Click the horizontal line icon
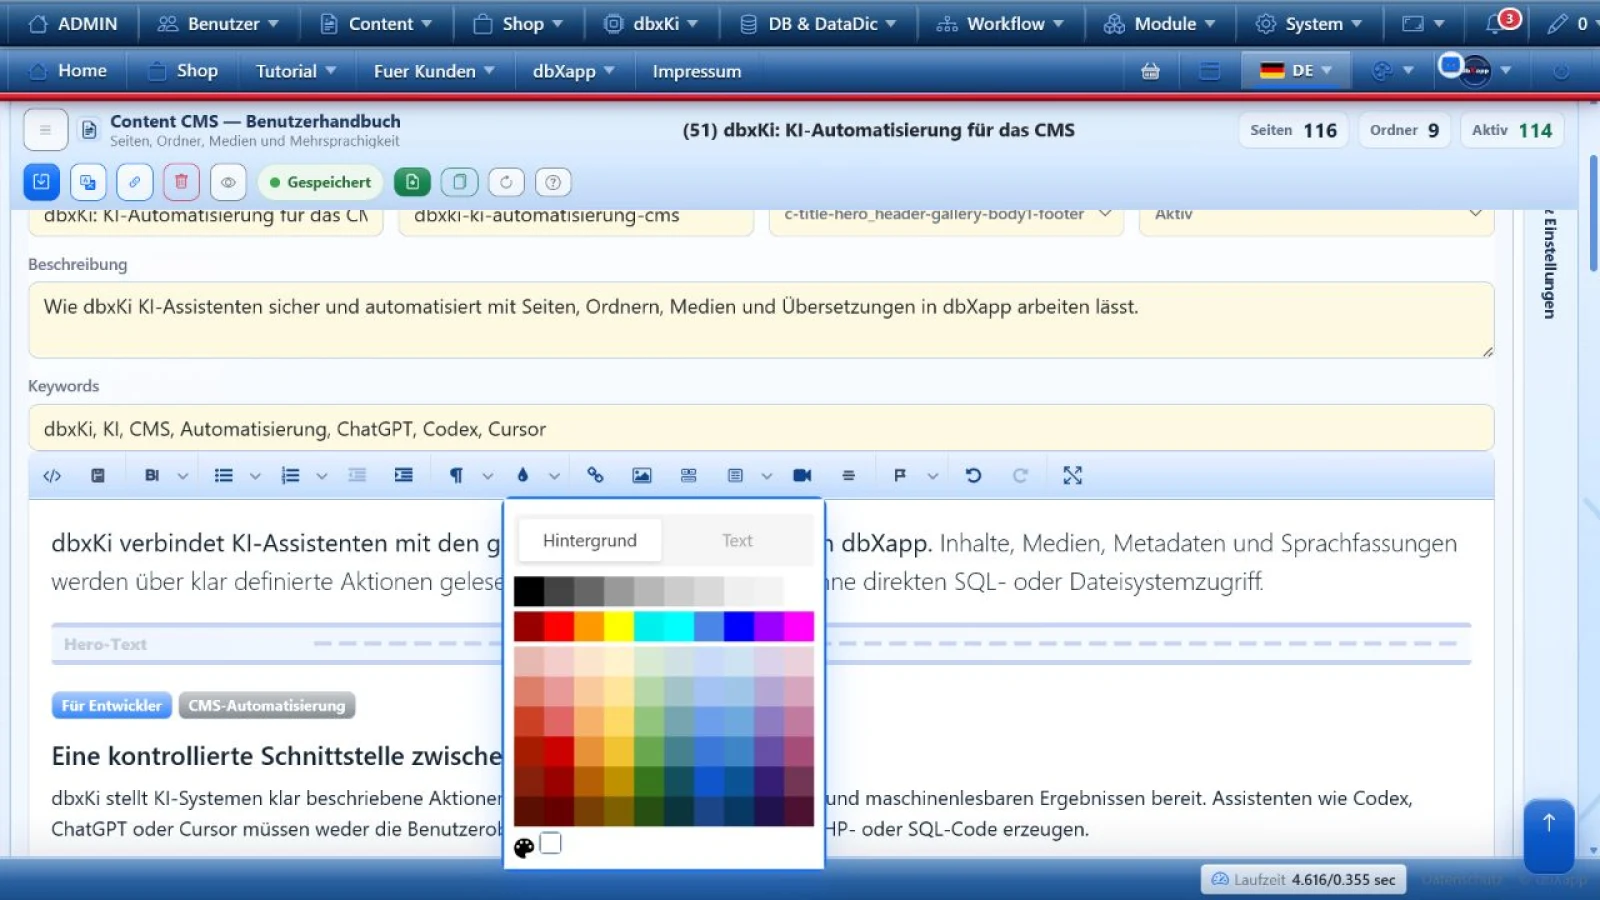Image resolution: width=1600 pixels, height=900 pixels. coord(848,476)
